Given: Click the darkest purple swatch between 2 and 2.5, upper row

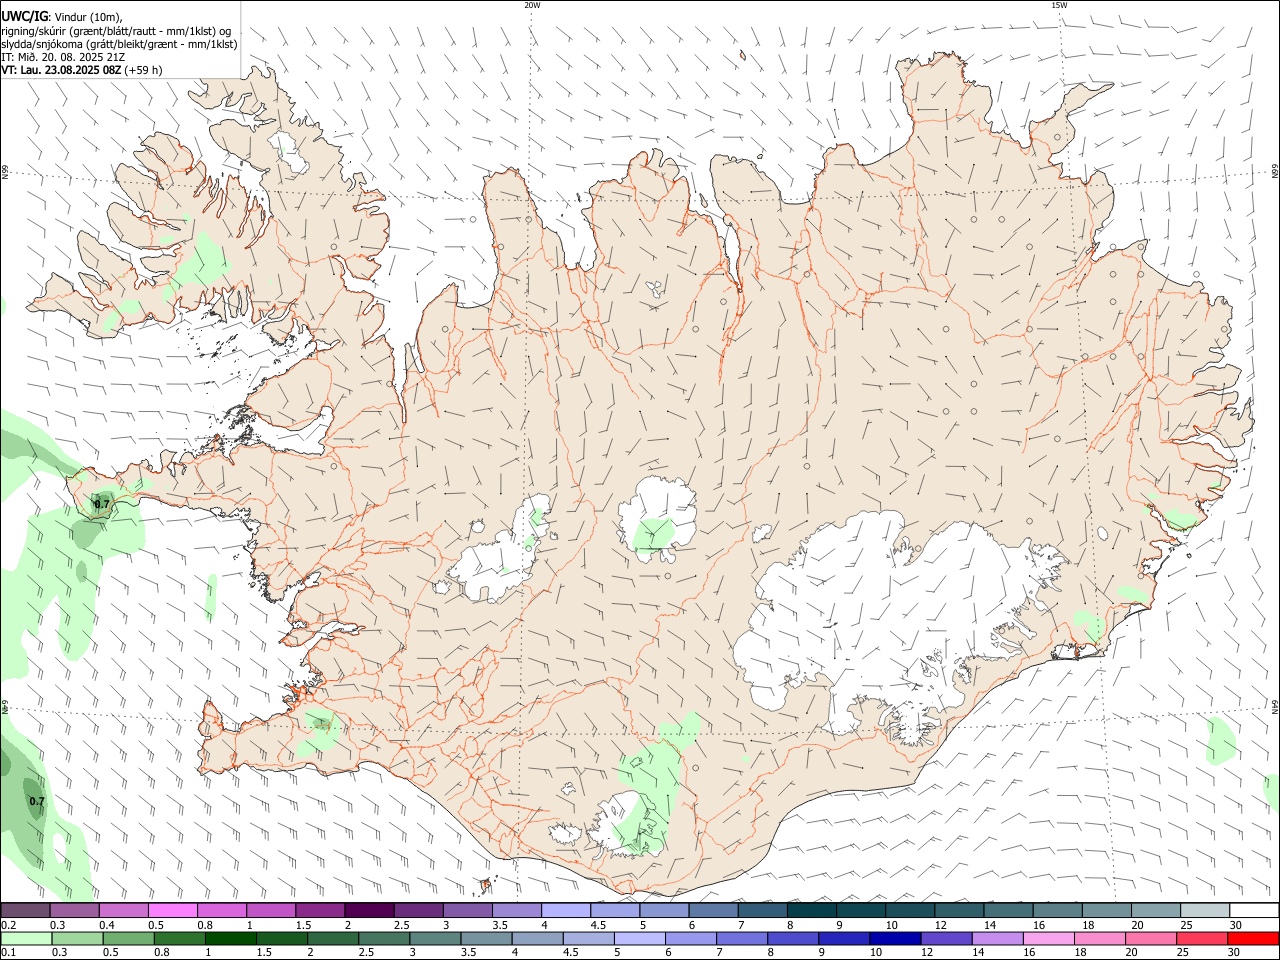Looking at the screenshot, I should pos(369,911).
